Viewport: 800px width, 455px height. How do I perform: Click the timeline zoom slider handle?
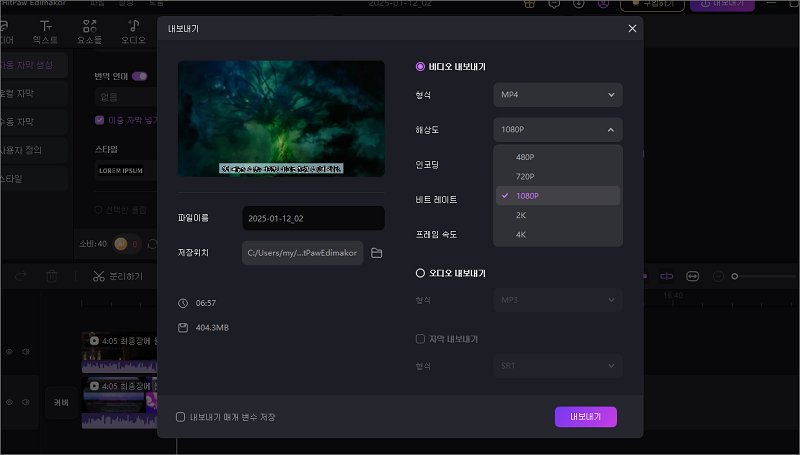tap(735, 276)
